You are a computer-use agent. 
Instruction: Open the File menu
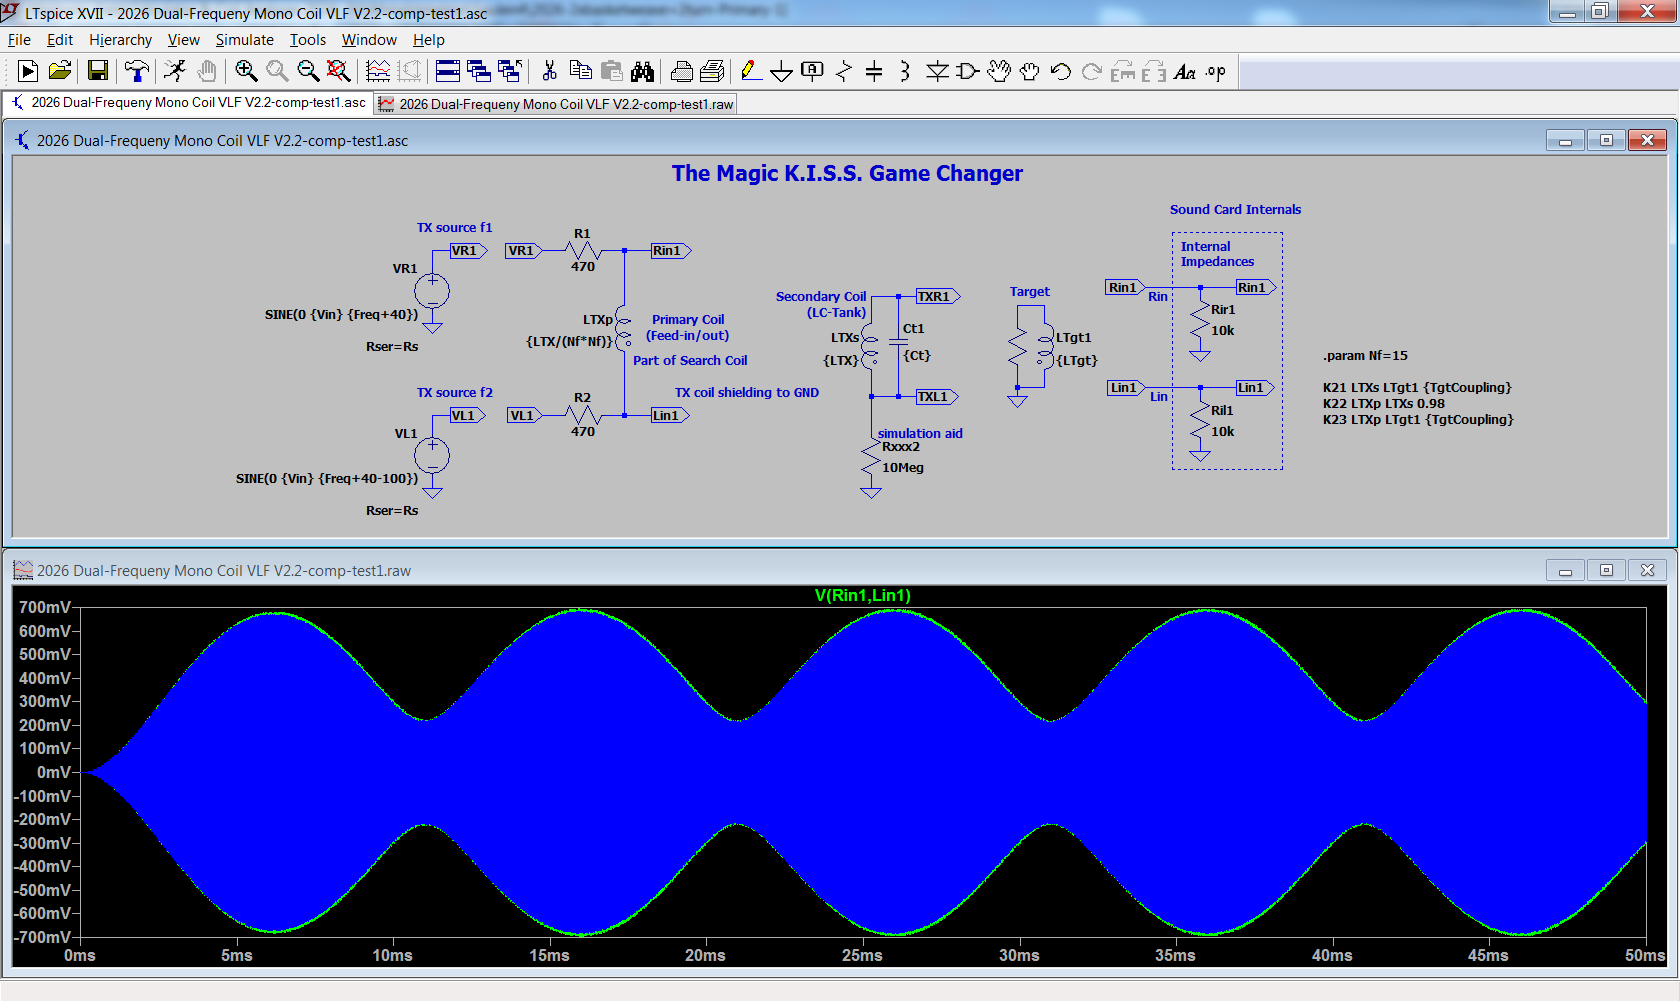click(19, 40)
